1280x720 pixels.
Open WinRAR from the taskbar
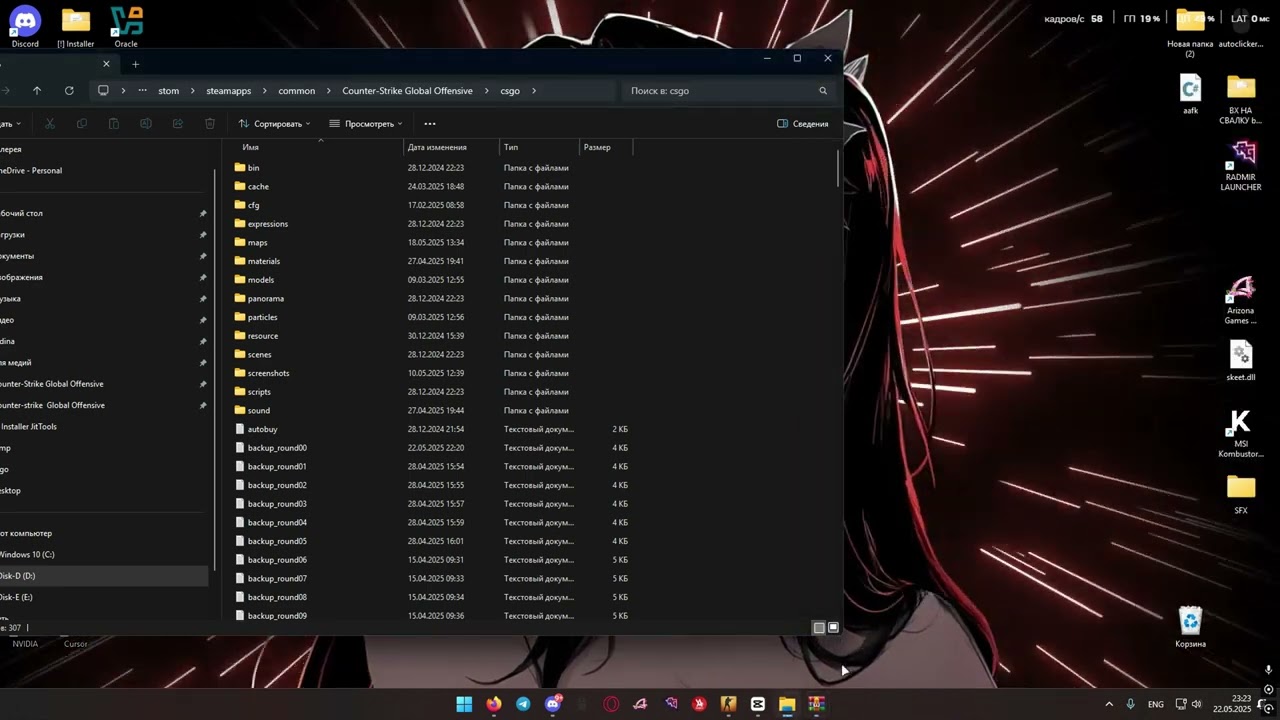[817, 704]
